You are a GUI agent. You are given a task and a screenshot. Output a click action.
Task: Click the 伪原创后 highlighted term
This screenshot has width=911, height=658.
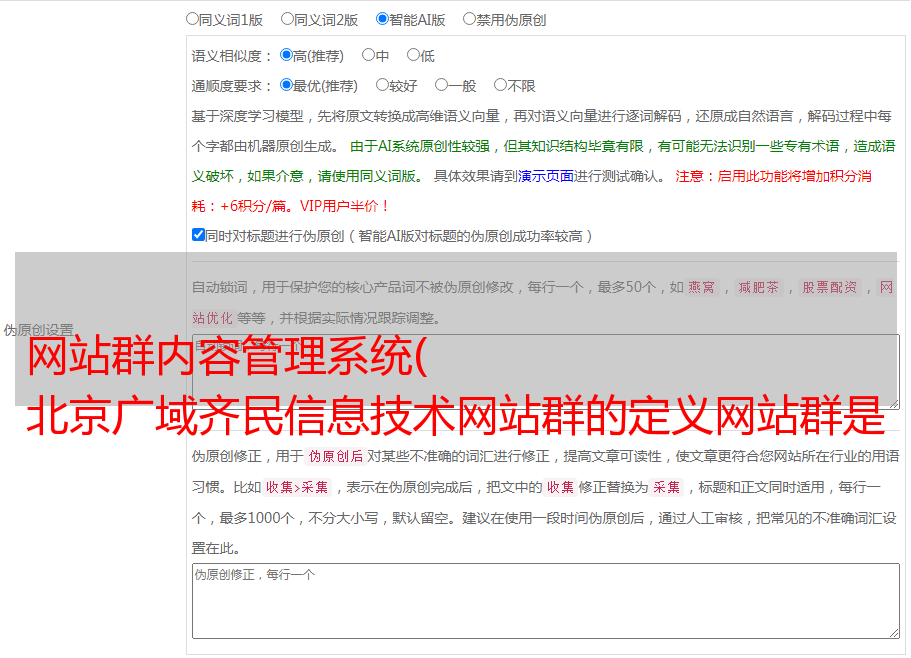(x=335, y=456)
